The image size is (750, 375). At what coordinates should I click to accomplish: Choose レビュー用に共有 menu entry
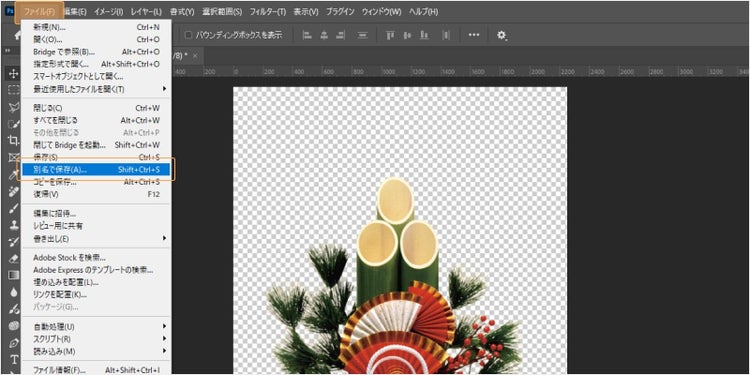click(96, 226)
